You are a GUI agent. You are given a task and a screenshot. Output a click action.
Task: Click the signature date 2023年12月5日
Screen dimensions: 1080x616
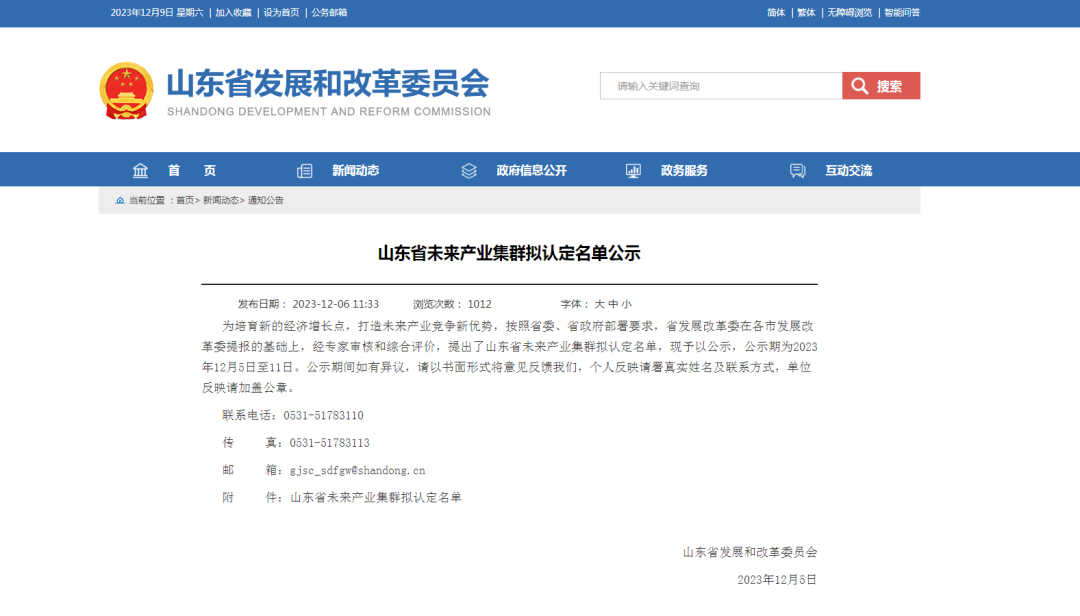click(777, 580)
